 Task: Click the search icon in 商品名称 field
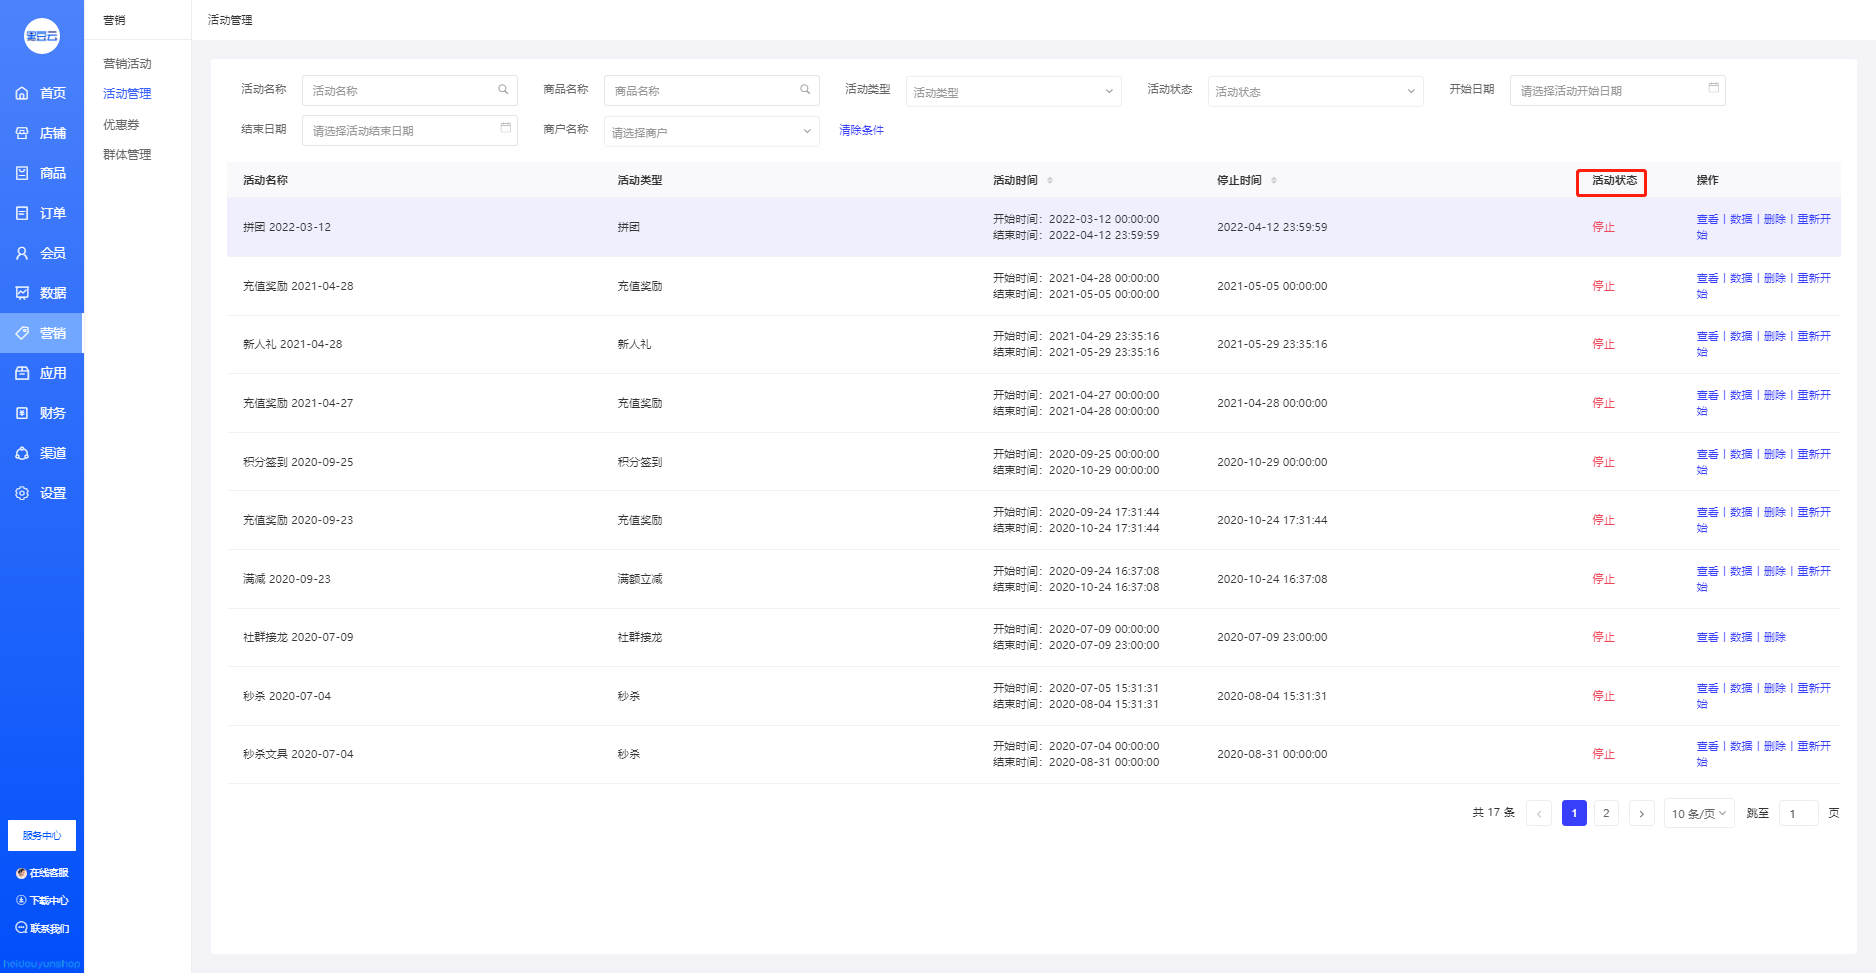click(x=805, y=90)
